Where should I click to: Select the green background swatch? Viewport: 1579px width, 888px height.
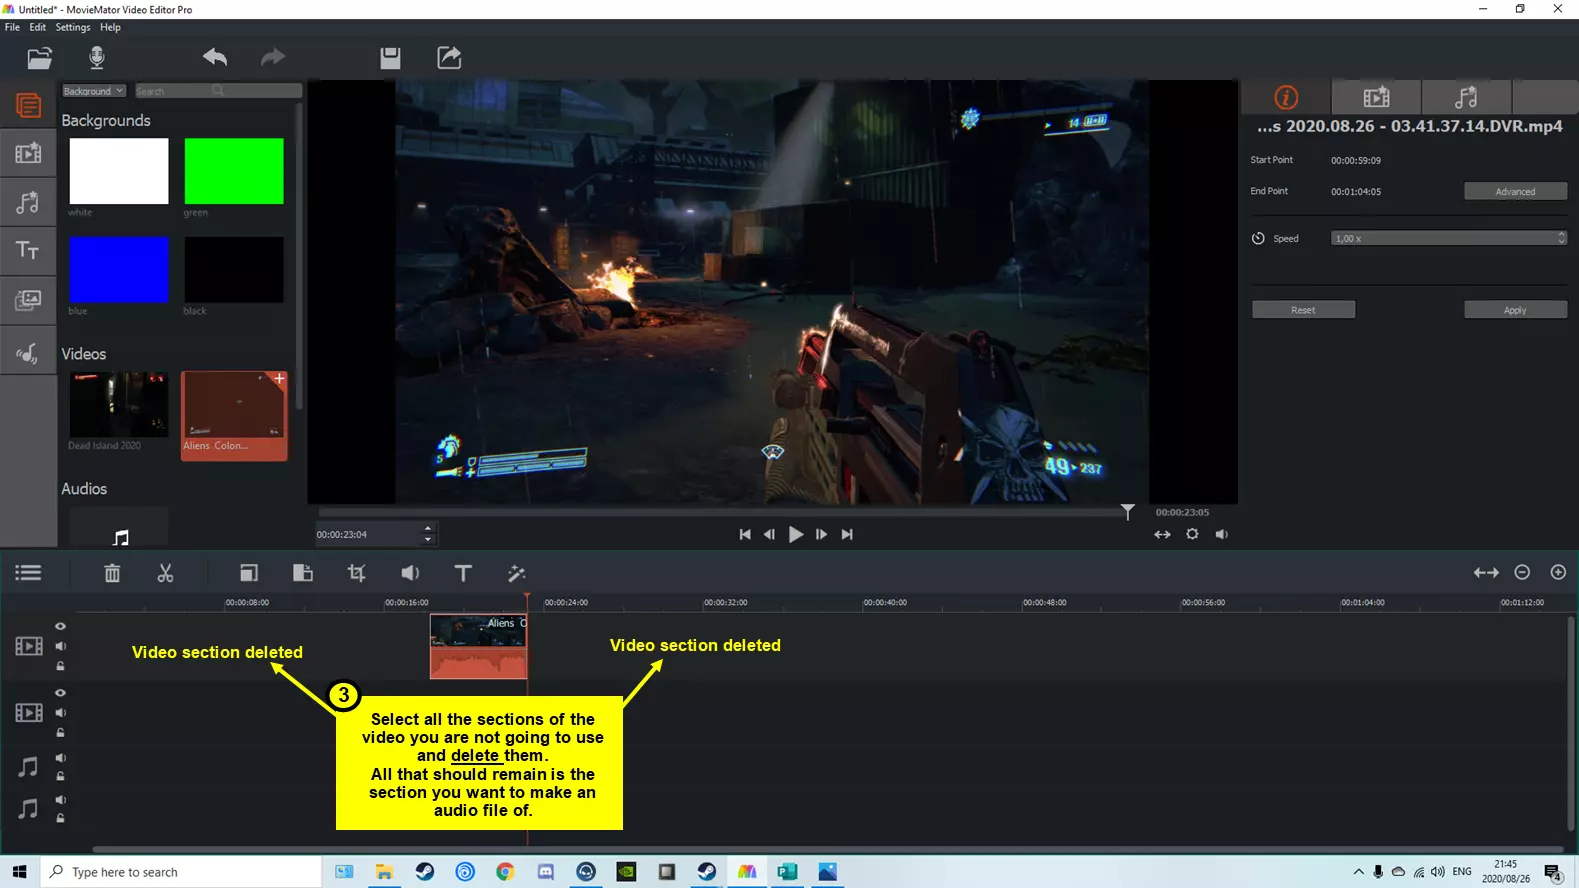pos(234,171)
